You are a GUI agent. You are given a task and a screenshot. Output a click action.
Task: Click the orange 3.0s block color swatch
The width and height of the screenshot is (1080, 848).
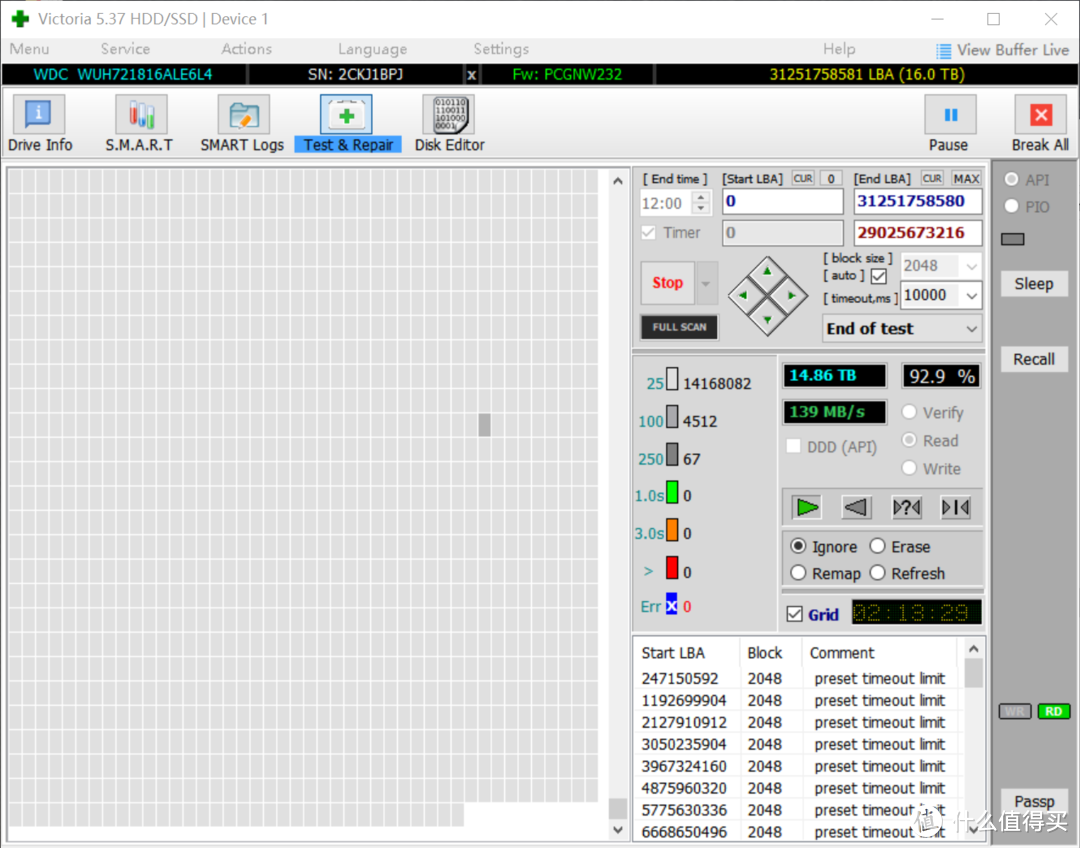pos(672,530)
